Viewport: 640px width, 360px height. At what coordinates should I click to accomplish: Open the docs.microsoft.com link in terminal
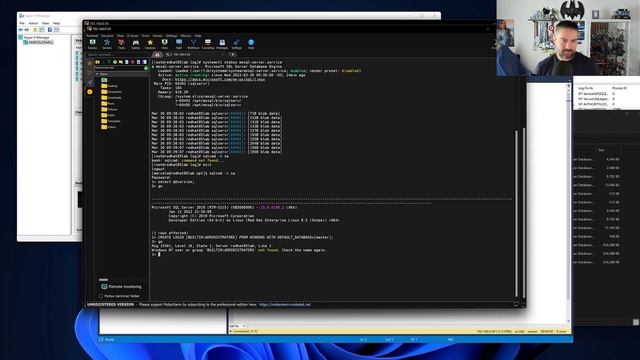[220, 80]
